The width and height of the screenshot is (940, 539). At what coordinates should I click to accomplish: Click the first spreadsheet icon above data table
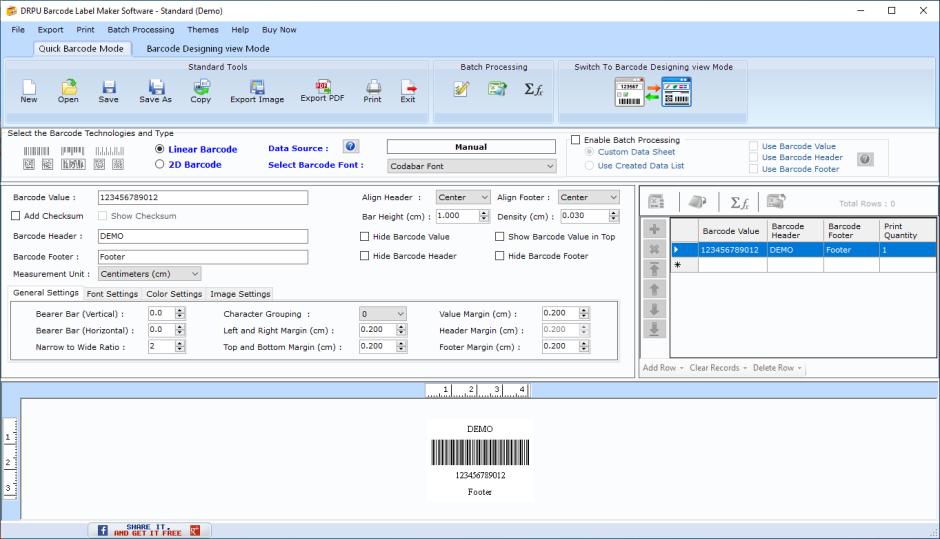[656, 202]
